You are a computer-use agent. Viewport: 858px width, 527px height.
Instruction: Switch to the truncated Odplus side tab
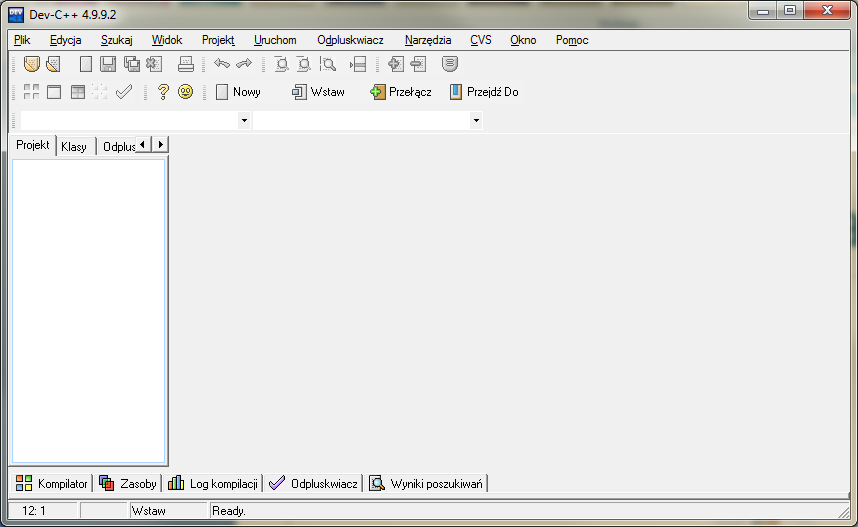click(119, 147)
